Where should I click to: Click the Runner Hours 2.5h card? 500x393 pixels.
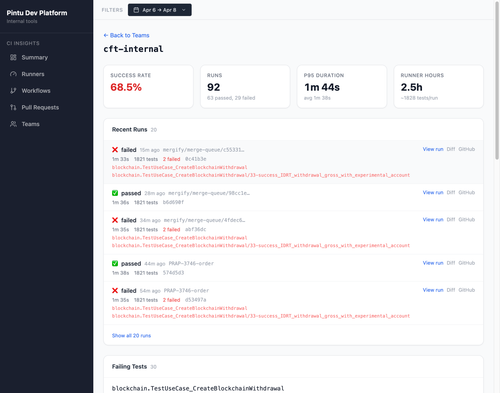point(439,86)
